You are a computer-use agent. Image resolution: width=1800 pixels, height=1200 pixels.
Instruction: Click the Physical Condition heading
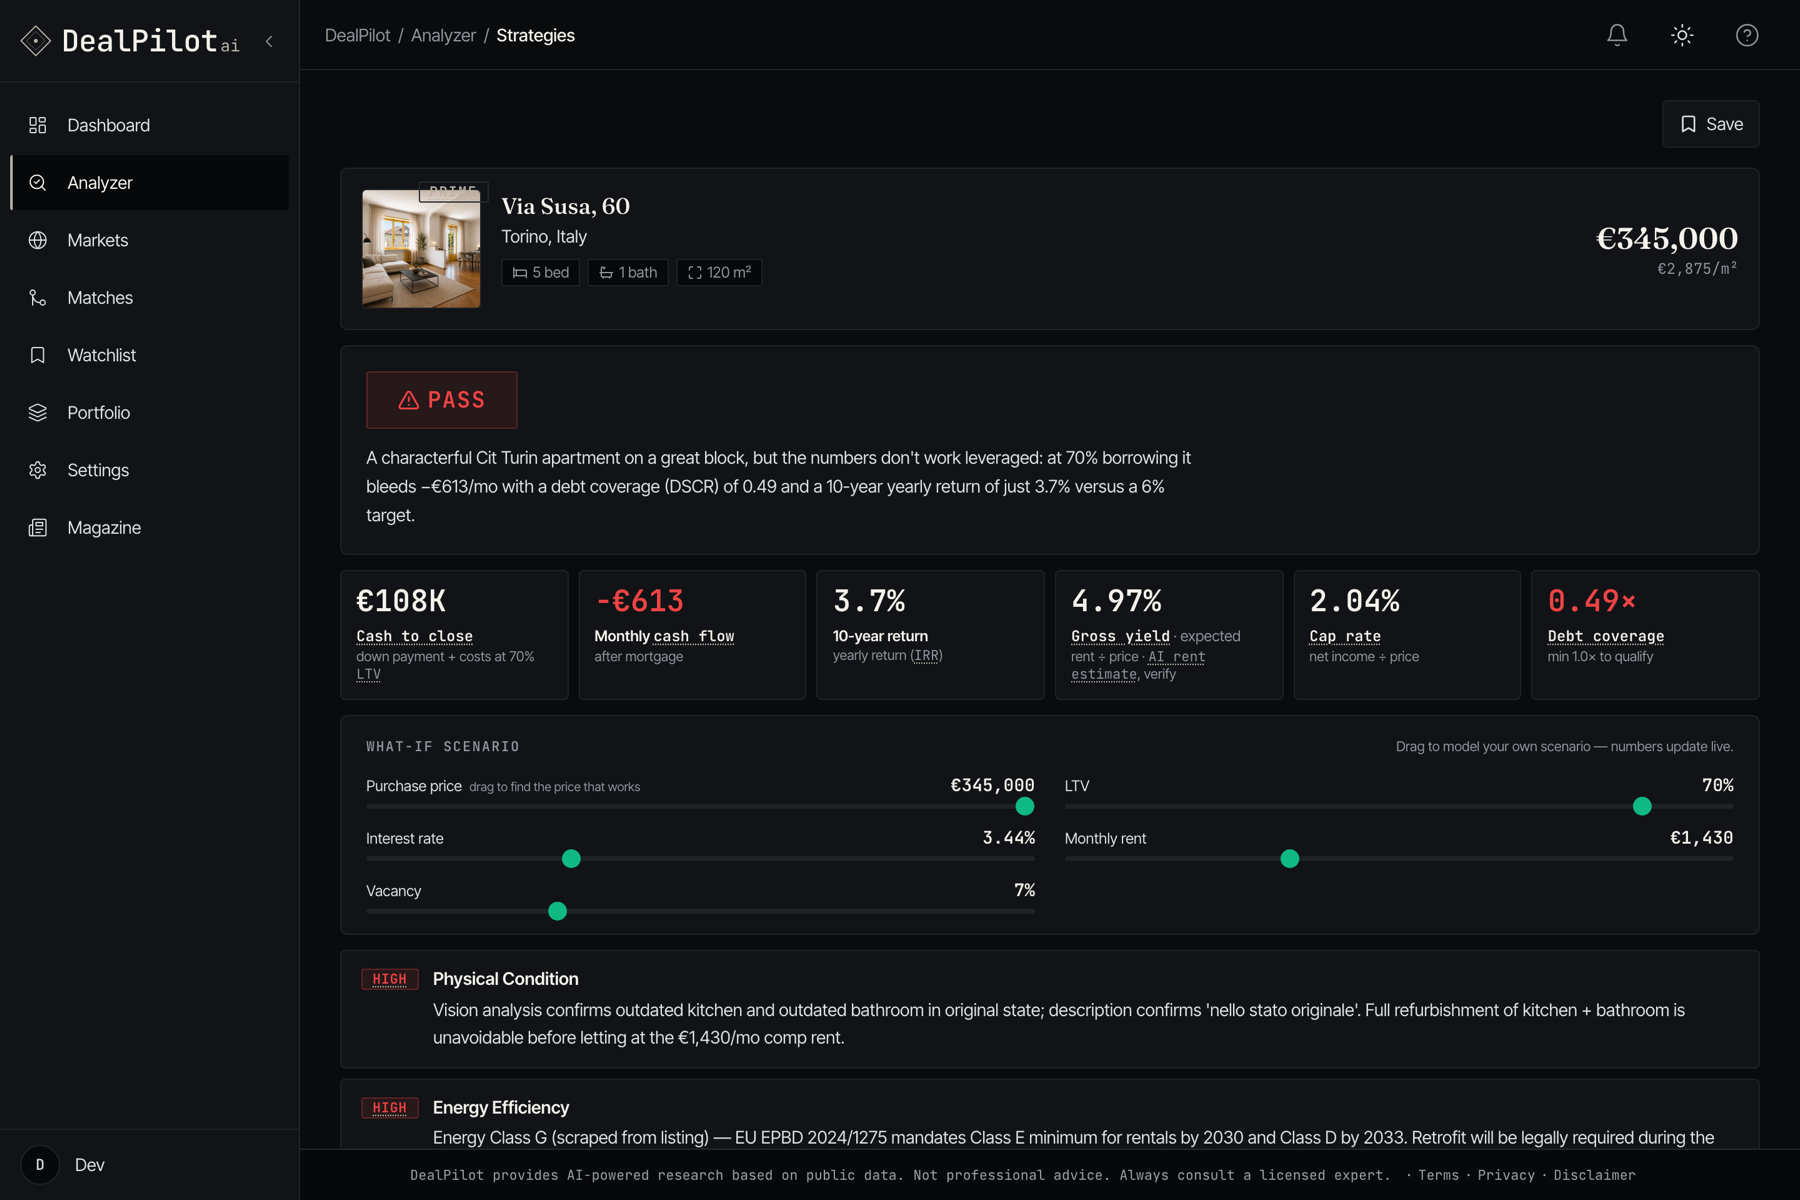coord(506,979)
